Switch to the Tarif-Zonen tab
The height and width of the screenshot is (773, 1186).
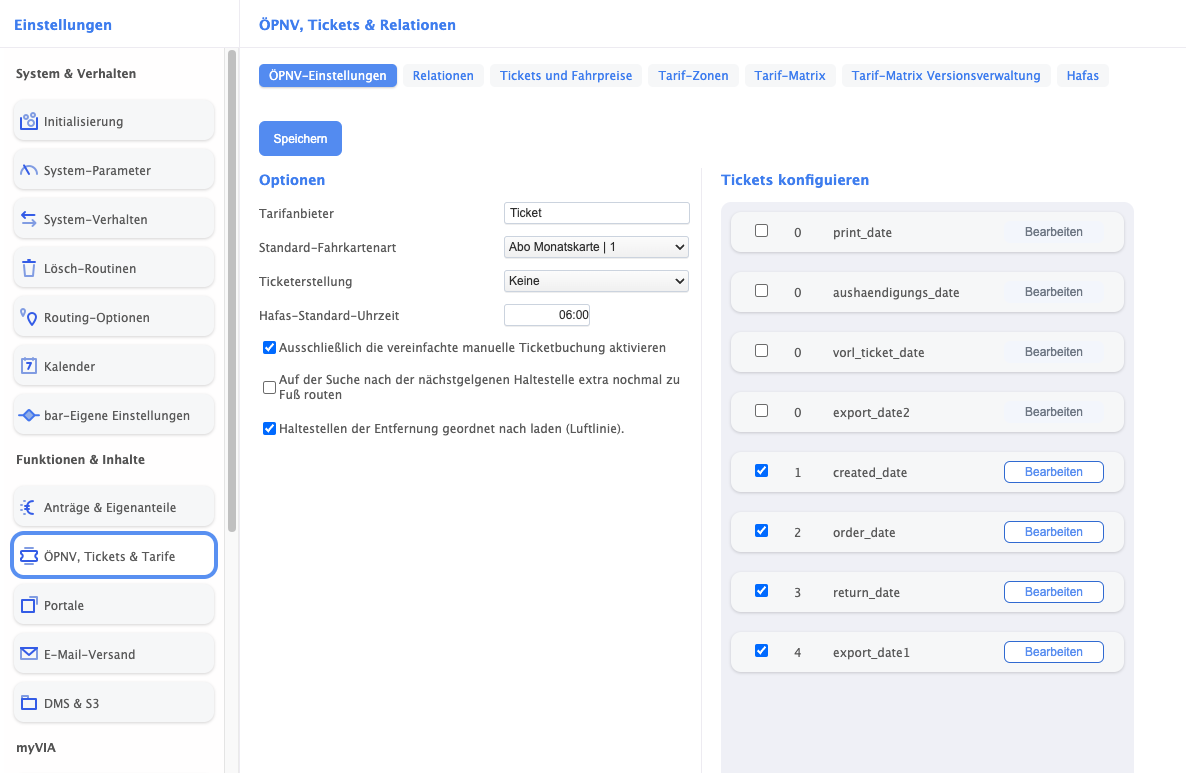pos(693,76)
